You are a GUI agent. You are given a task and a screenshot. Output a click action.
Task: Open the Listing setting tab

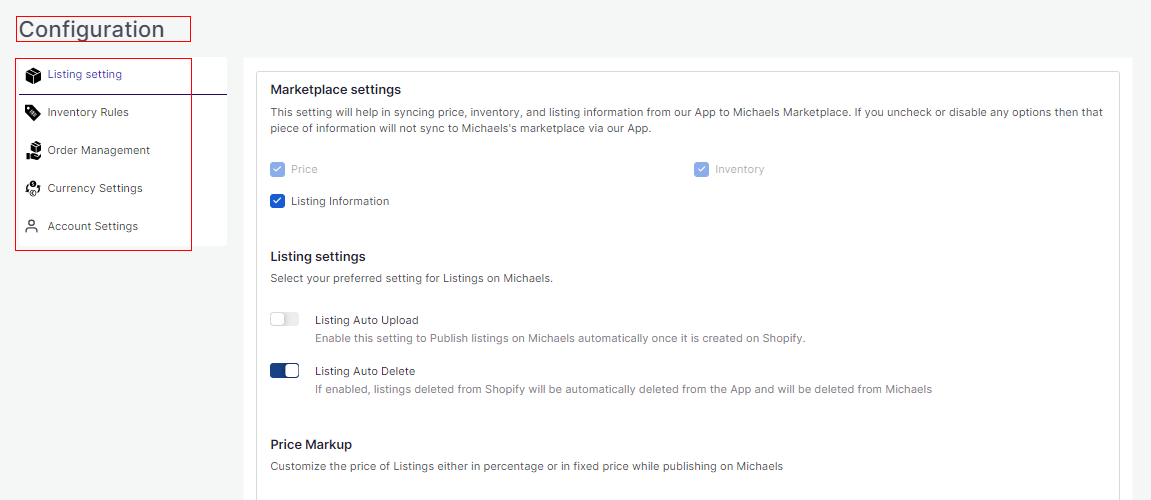85,75
